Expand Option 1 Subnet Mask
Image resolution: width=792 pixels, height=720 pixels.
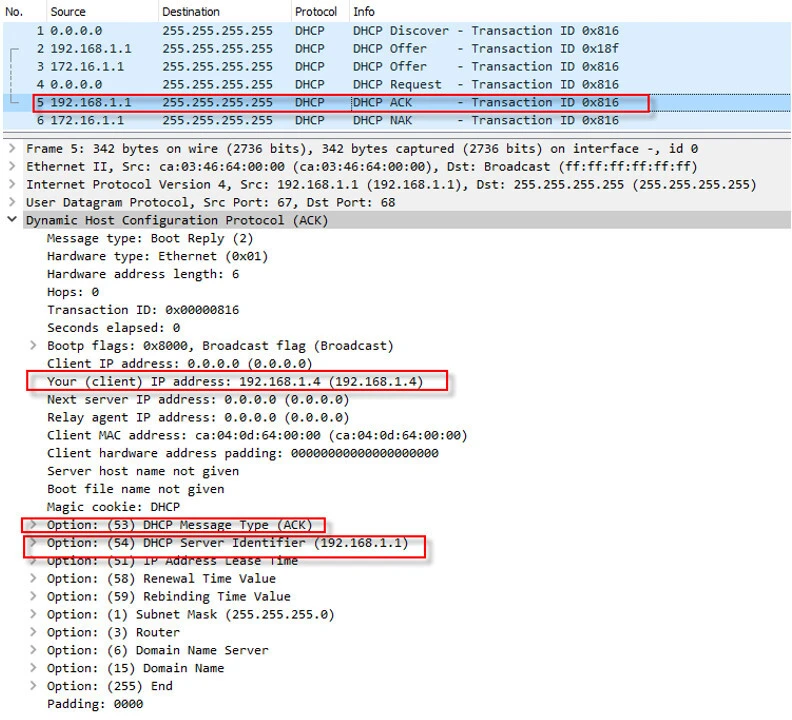(x=33, y=614)
